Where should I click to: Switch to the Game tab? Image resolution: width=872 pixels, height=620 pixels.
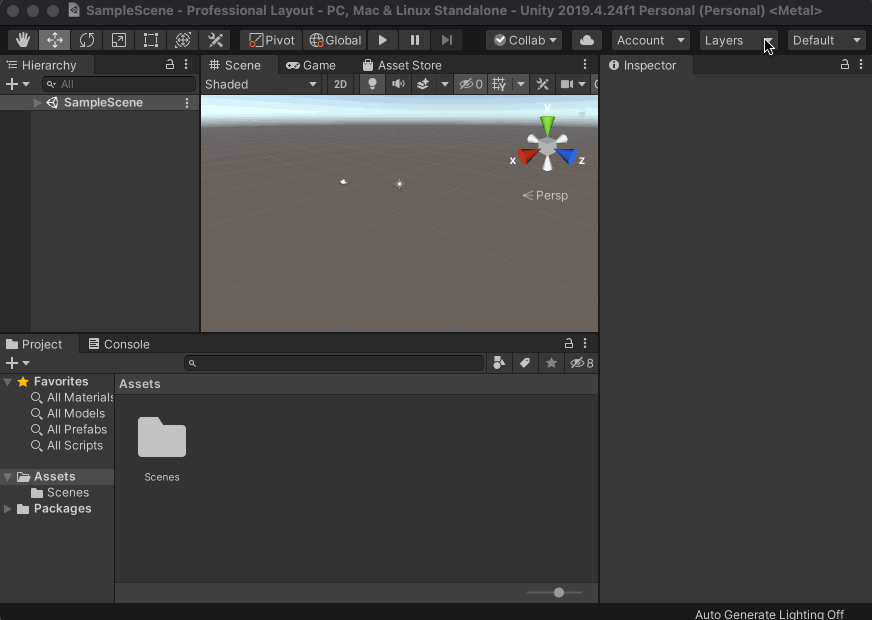click(311, 65)
